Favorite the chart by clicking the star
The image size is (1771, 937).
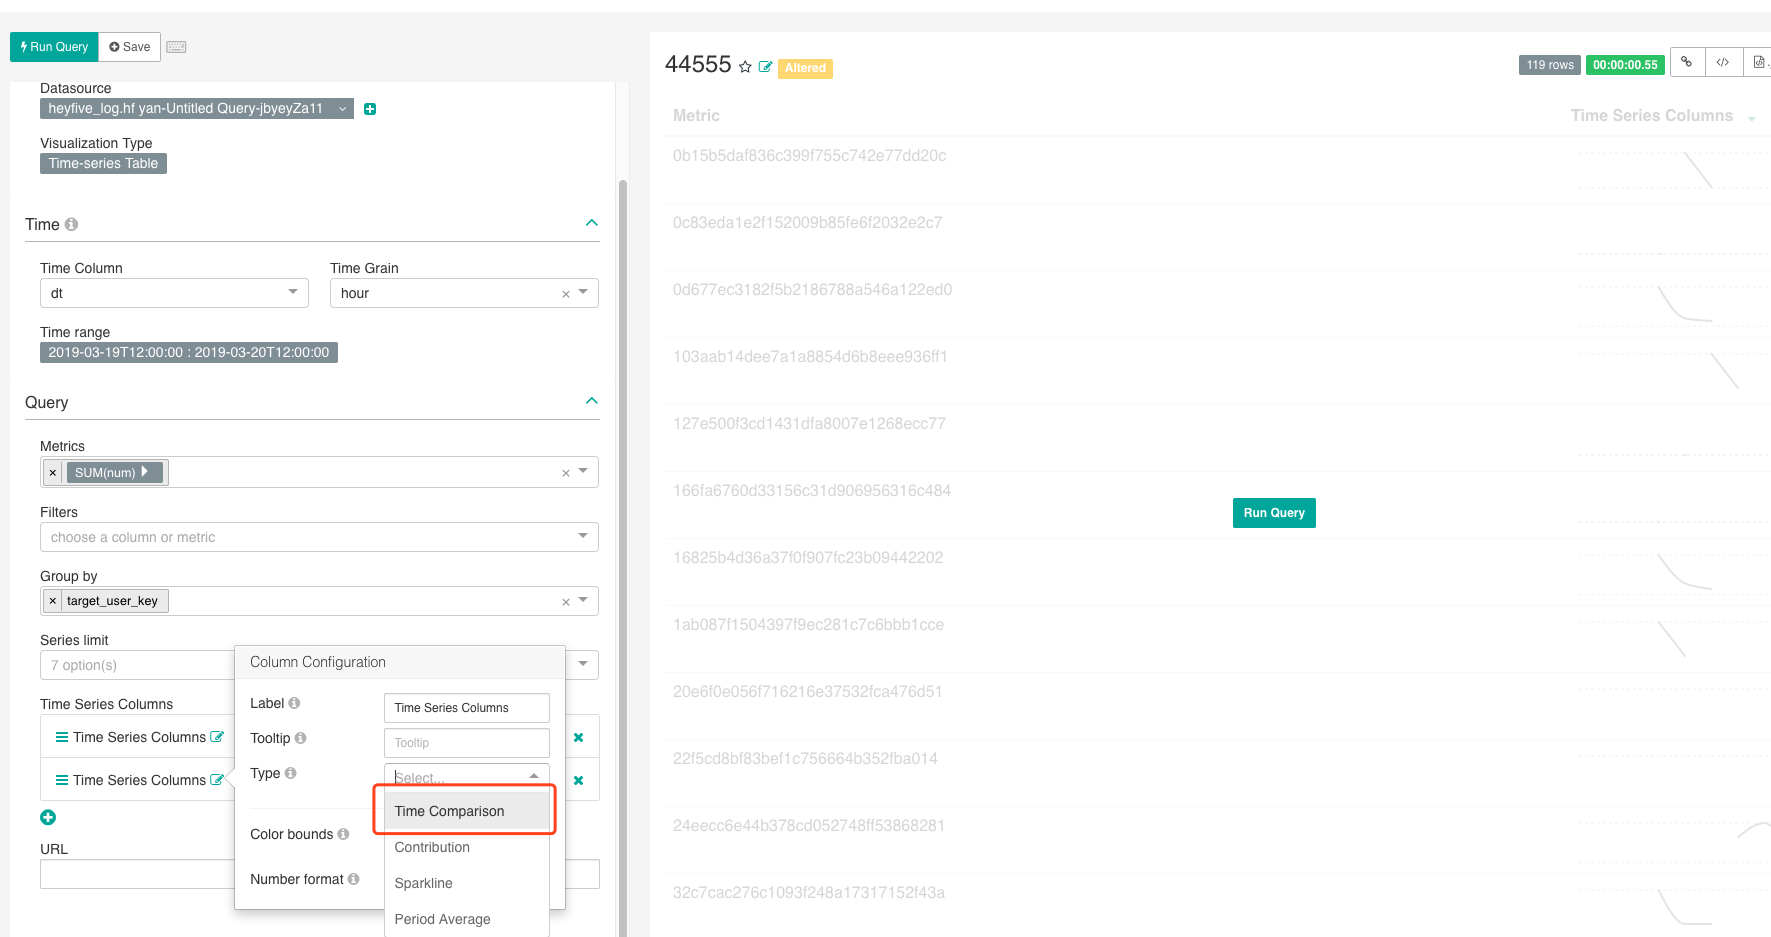[745, 66]
